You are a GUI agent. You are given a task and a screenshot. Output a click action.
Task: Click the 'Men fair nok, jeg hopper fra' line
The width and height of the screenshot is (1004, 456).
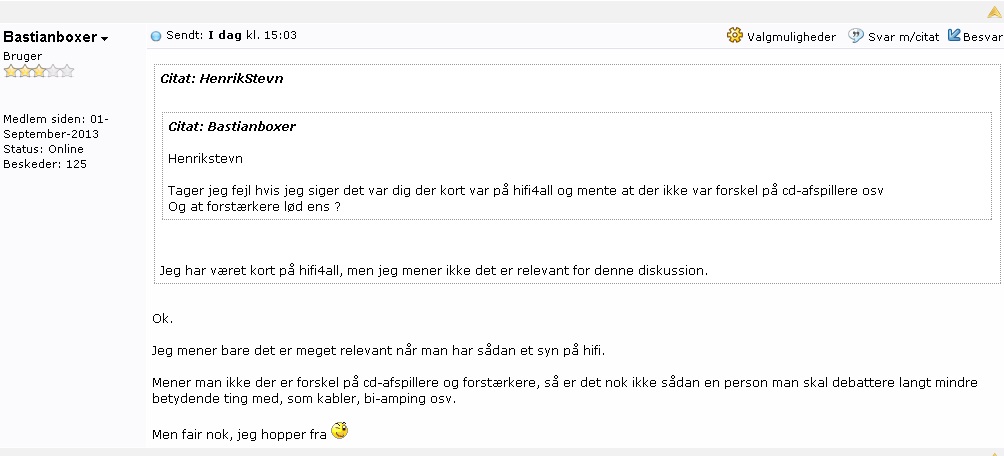(x=239, y=435)
